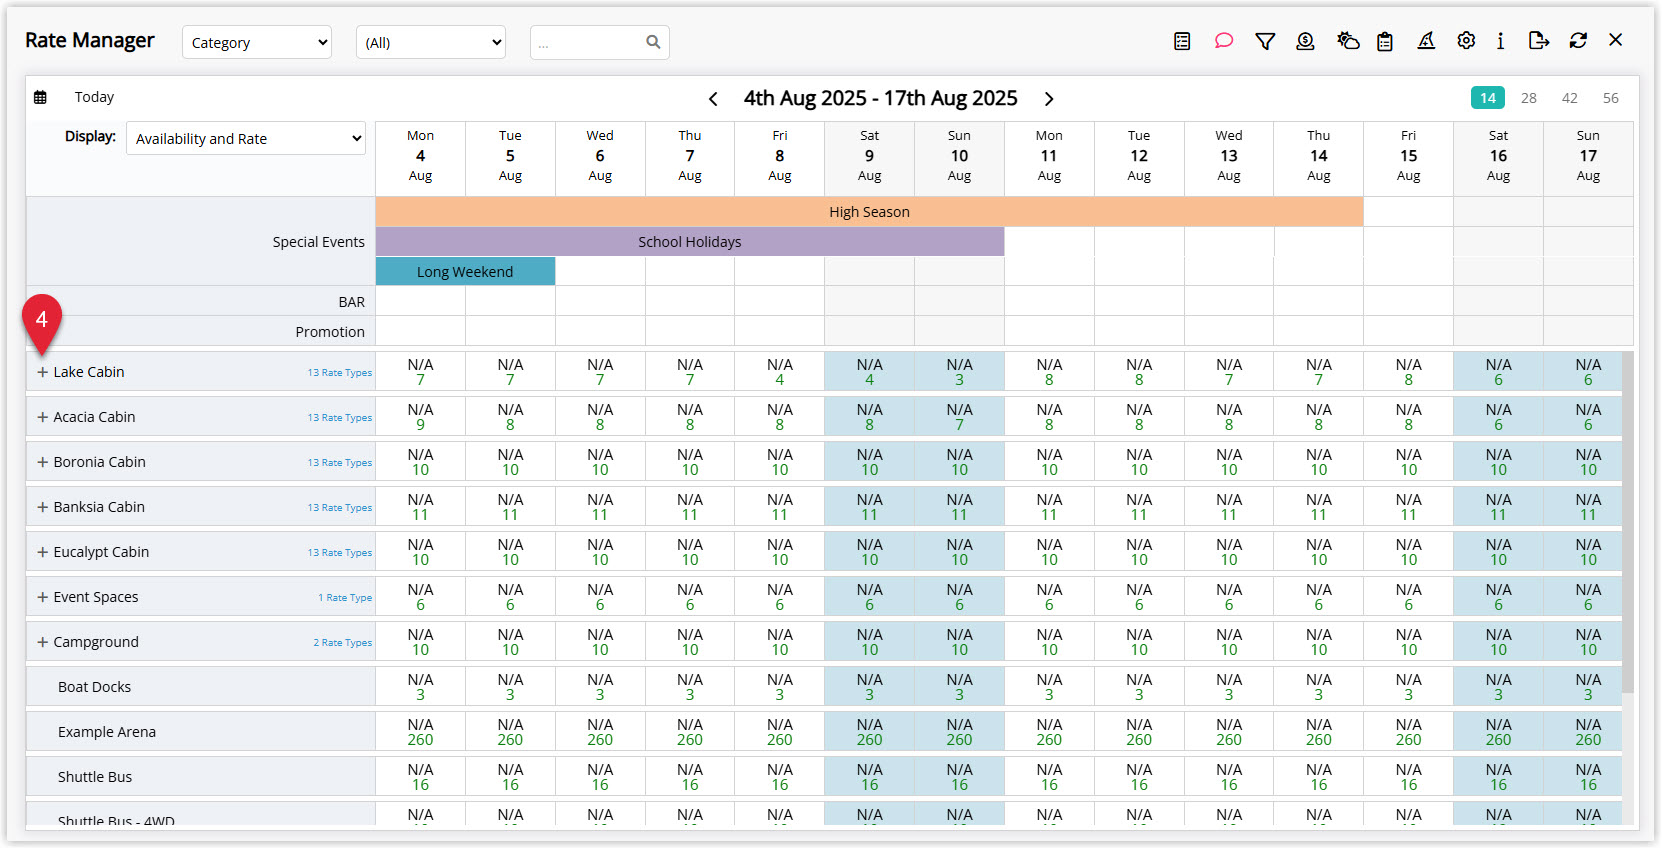Expand the Campground row
This screenshot has height=849, width=1662.
(x=43, y=642)
